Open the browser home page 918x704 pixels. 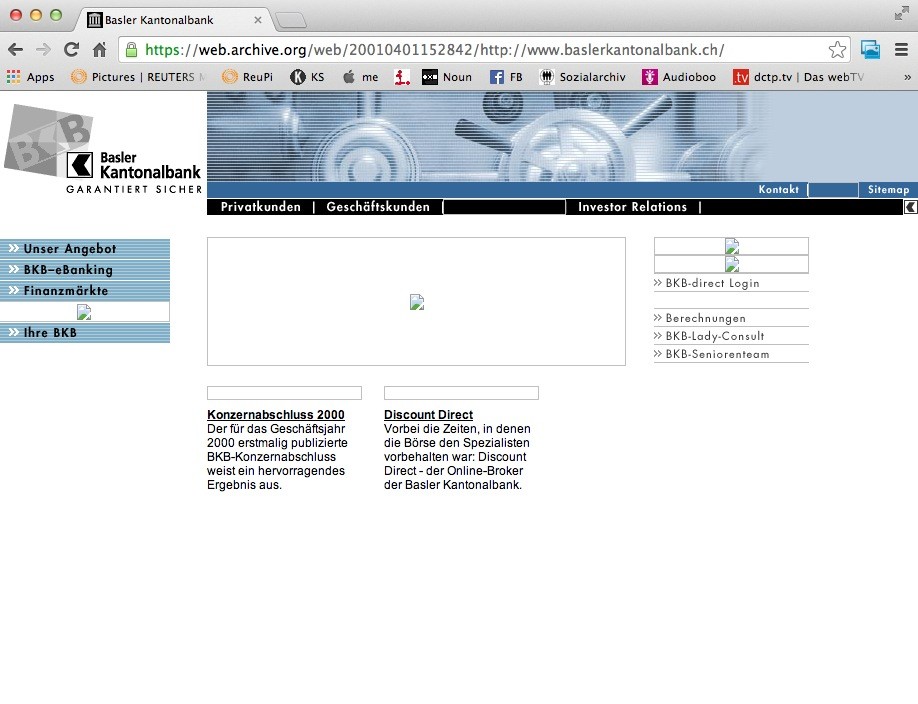tap(100, 50)
